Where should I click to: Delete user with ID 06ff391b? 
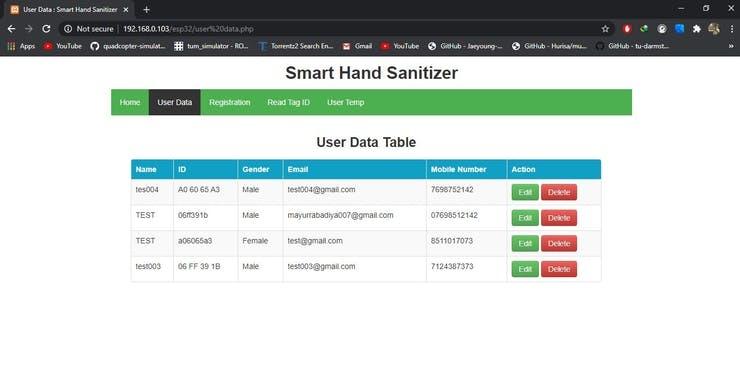coord(559,218)
